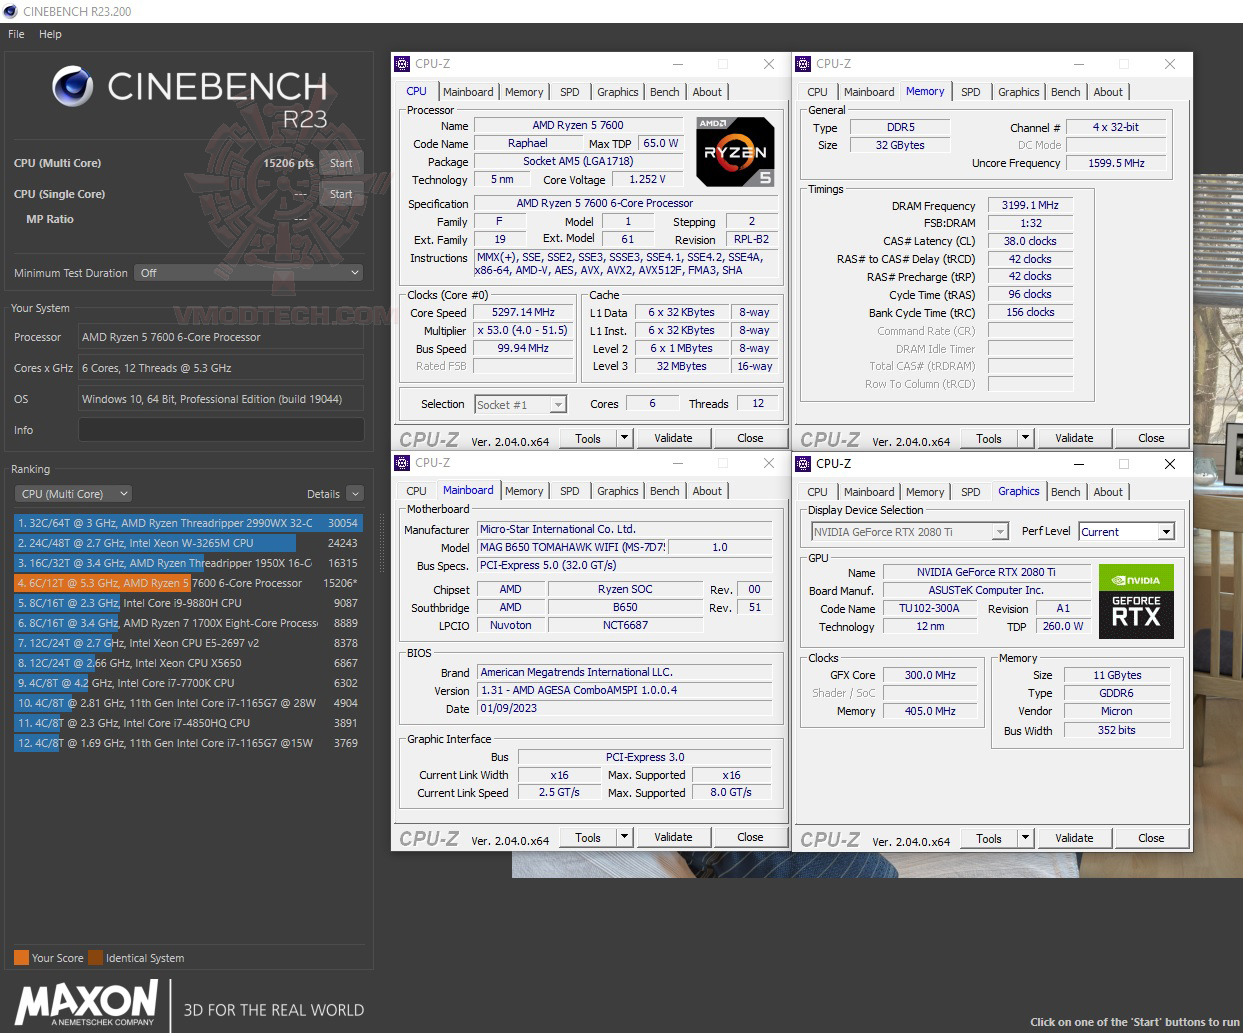
Task: Click the CPU-Z icon in Memory window title
Action: (x=803, y=63)
